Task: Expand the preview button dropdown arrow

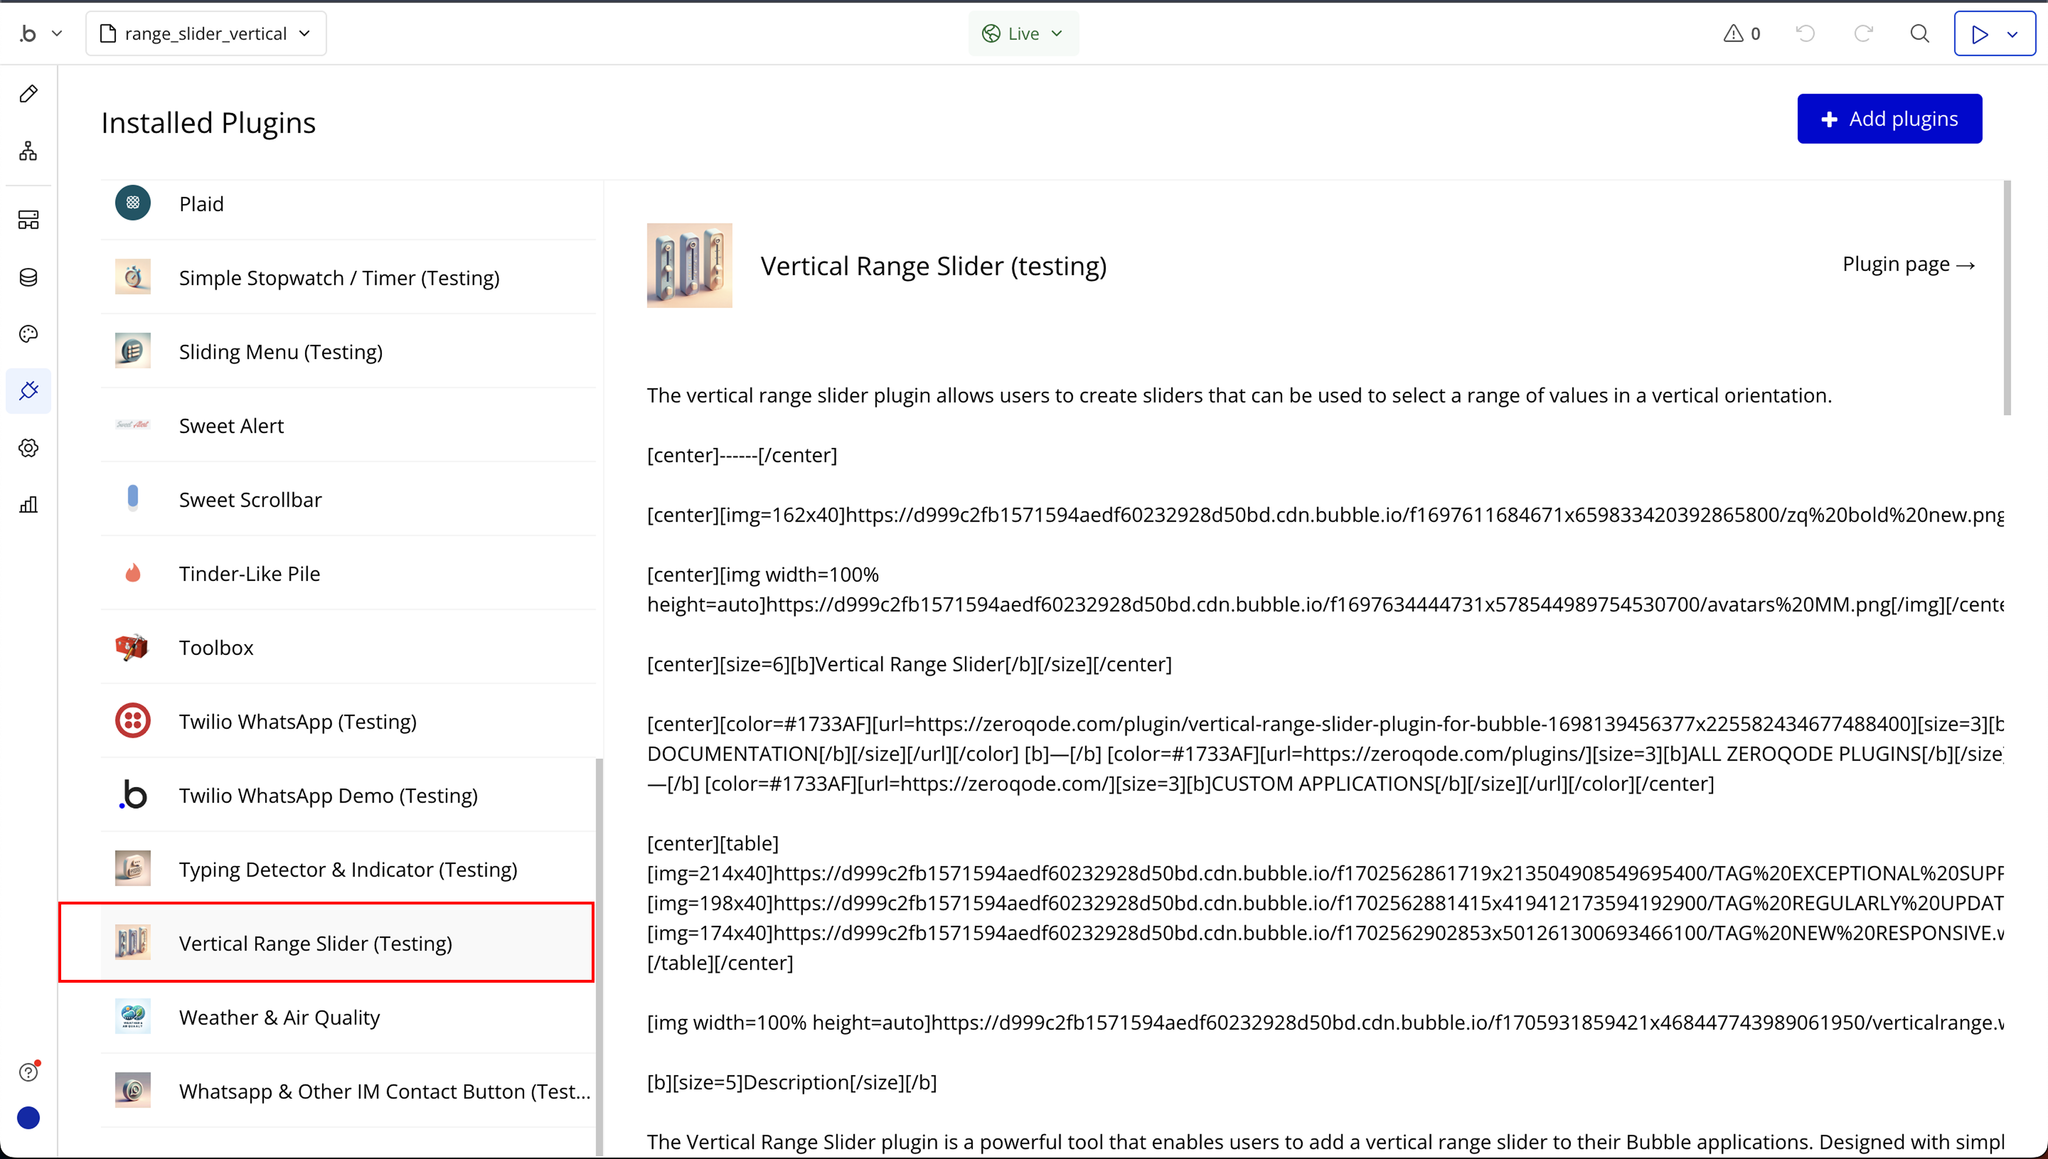Action: pyautogui.click(x=2013, y=34)
